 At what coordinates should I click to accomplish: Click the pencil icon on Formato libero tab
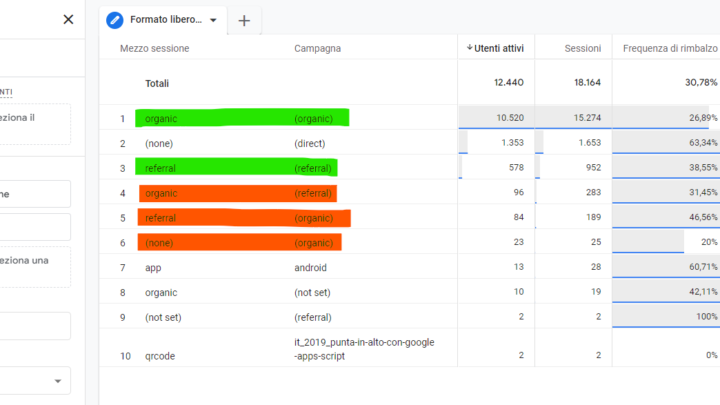[115, 20]
